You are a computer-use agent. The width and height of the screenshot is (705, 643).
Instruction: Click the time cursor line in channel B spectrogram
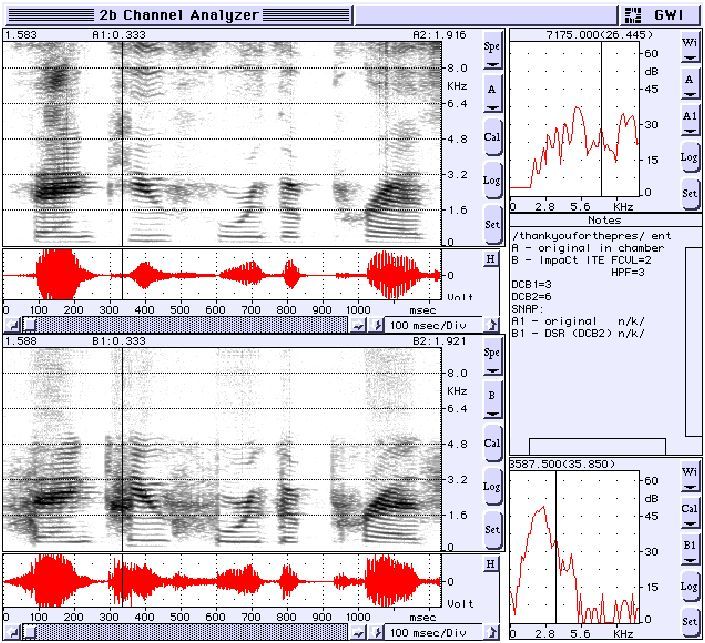(x=122, y=450)
